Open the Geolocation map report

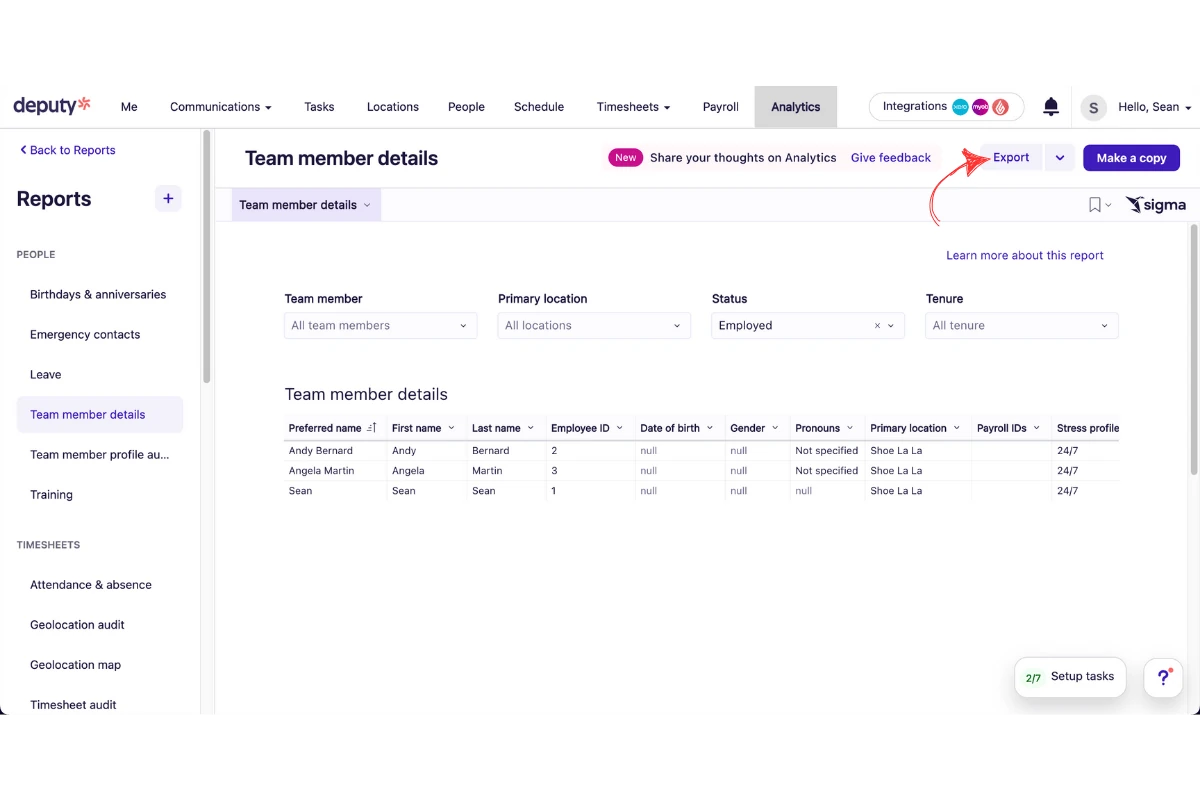pos(75,665)
